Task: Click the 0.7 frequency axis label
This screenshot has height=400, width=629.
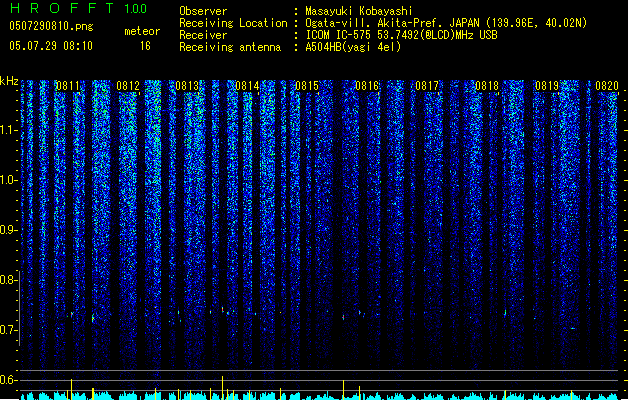Action: [x=8, y=330]
